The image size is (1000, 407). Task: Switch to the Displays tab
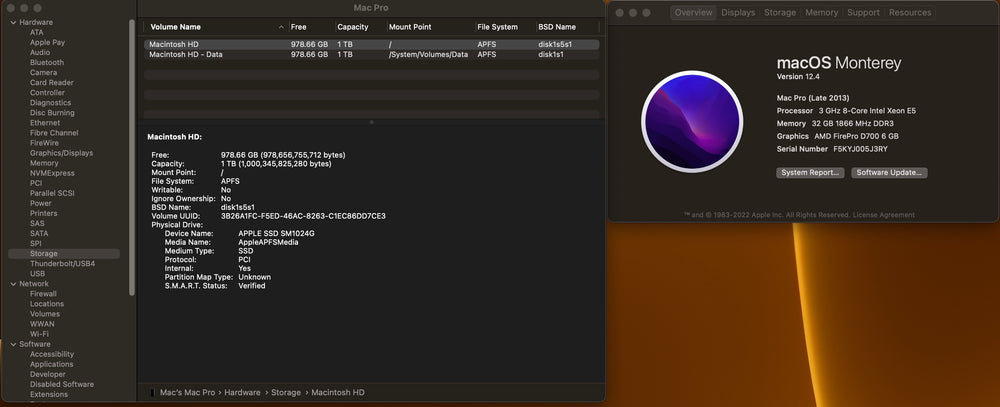point(738,13)
